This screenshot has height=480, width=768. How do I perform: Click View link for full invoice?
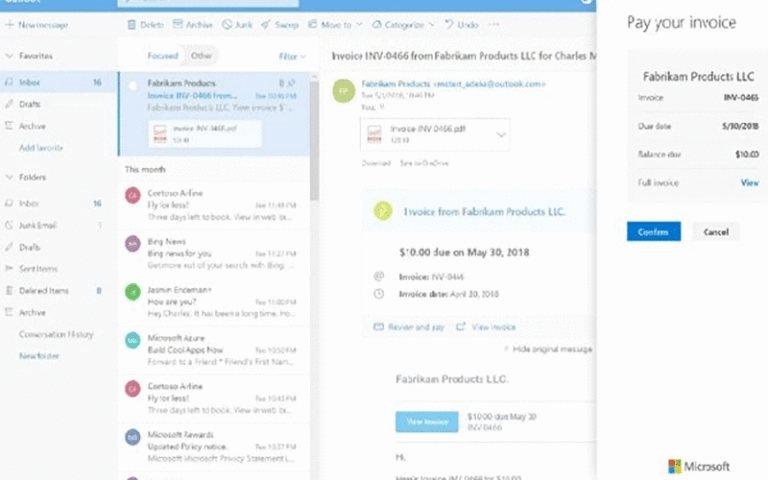coord(749,183)
